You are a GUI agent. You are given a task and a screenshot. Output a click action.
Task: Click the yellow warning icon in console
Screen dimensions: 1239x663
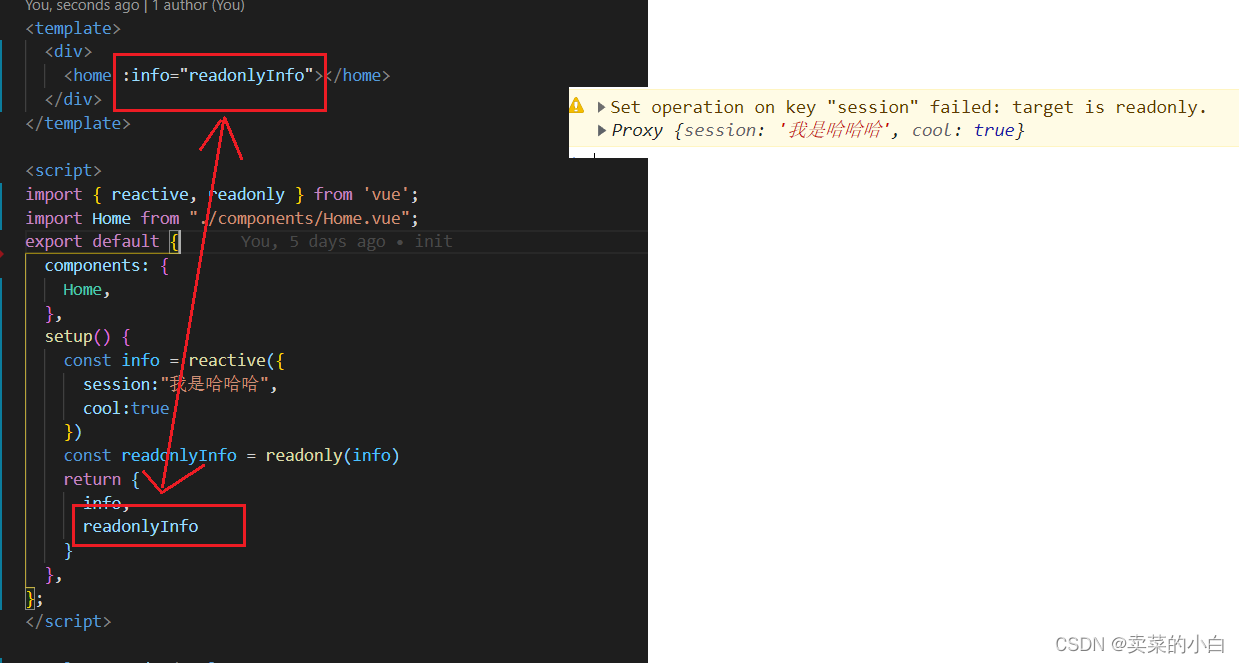click(577, 106)
